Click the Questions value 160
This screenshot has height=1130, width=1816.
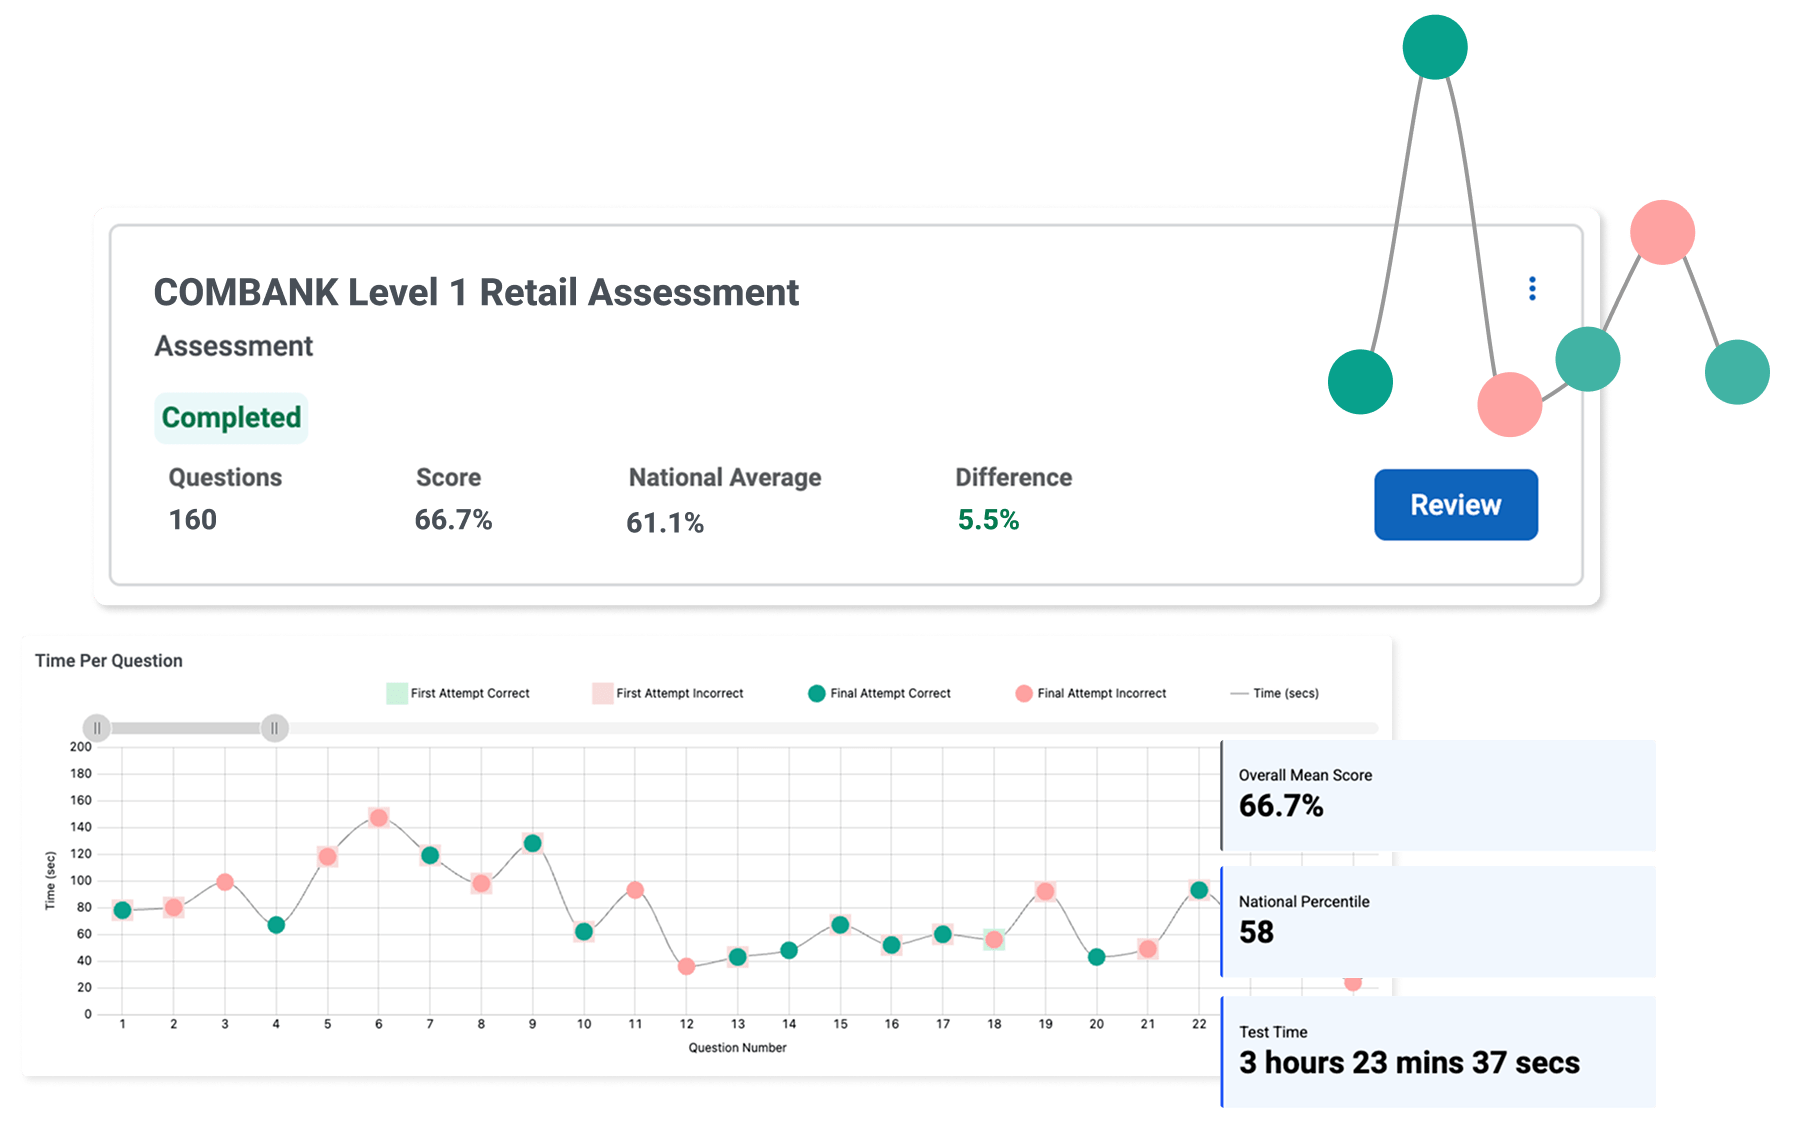[193, 520]
